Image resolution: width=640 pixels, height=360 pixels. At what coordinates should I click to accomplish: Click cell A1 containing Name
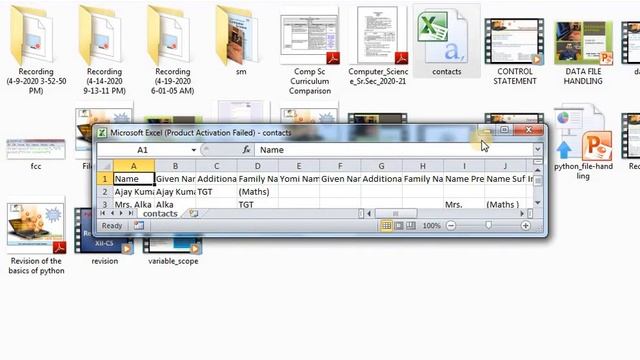point(134,179)
